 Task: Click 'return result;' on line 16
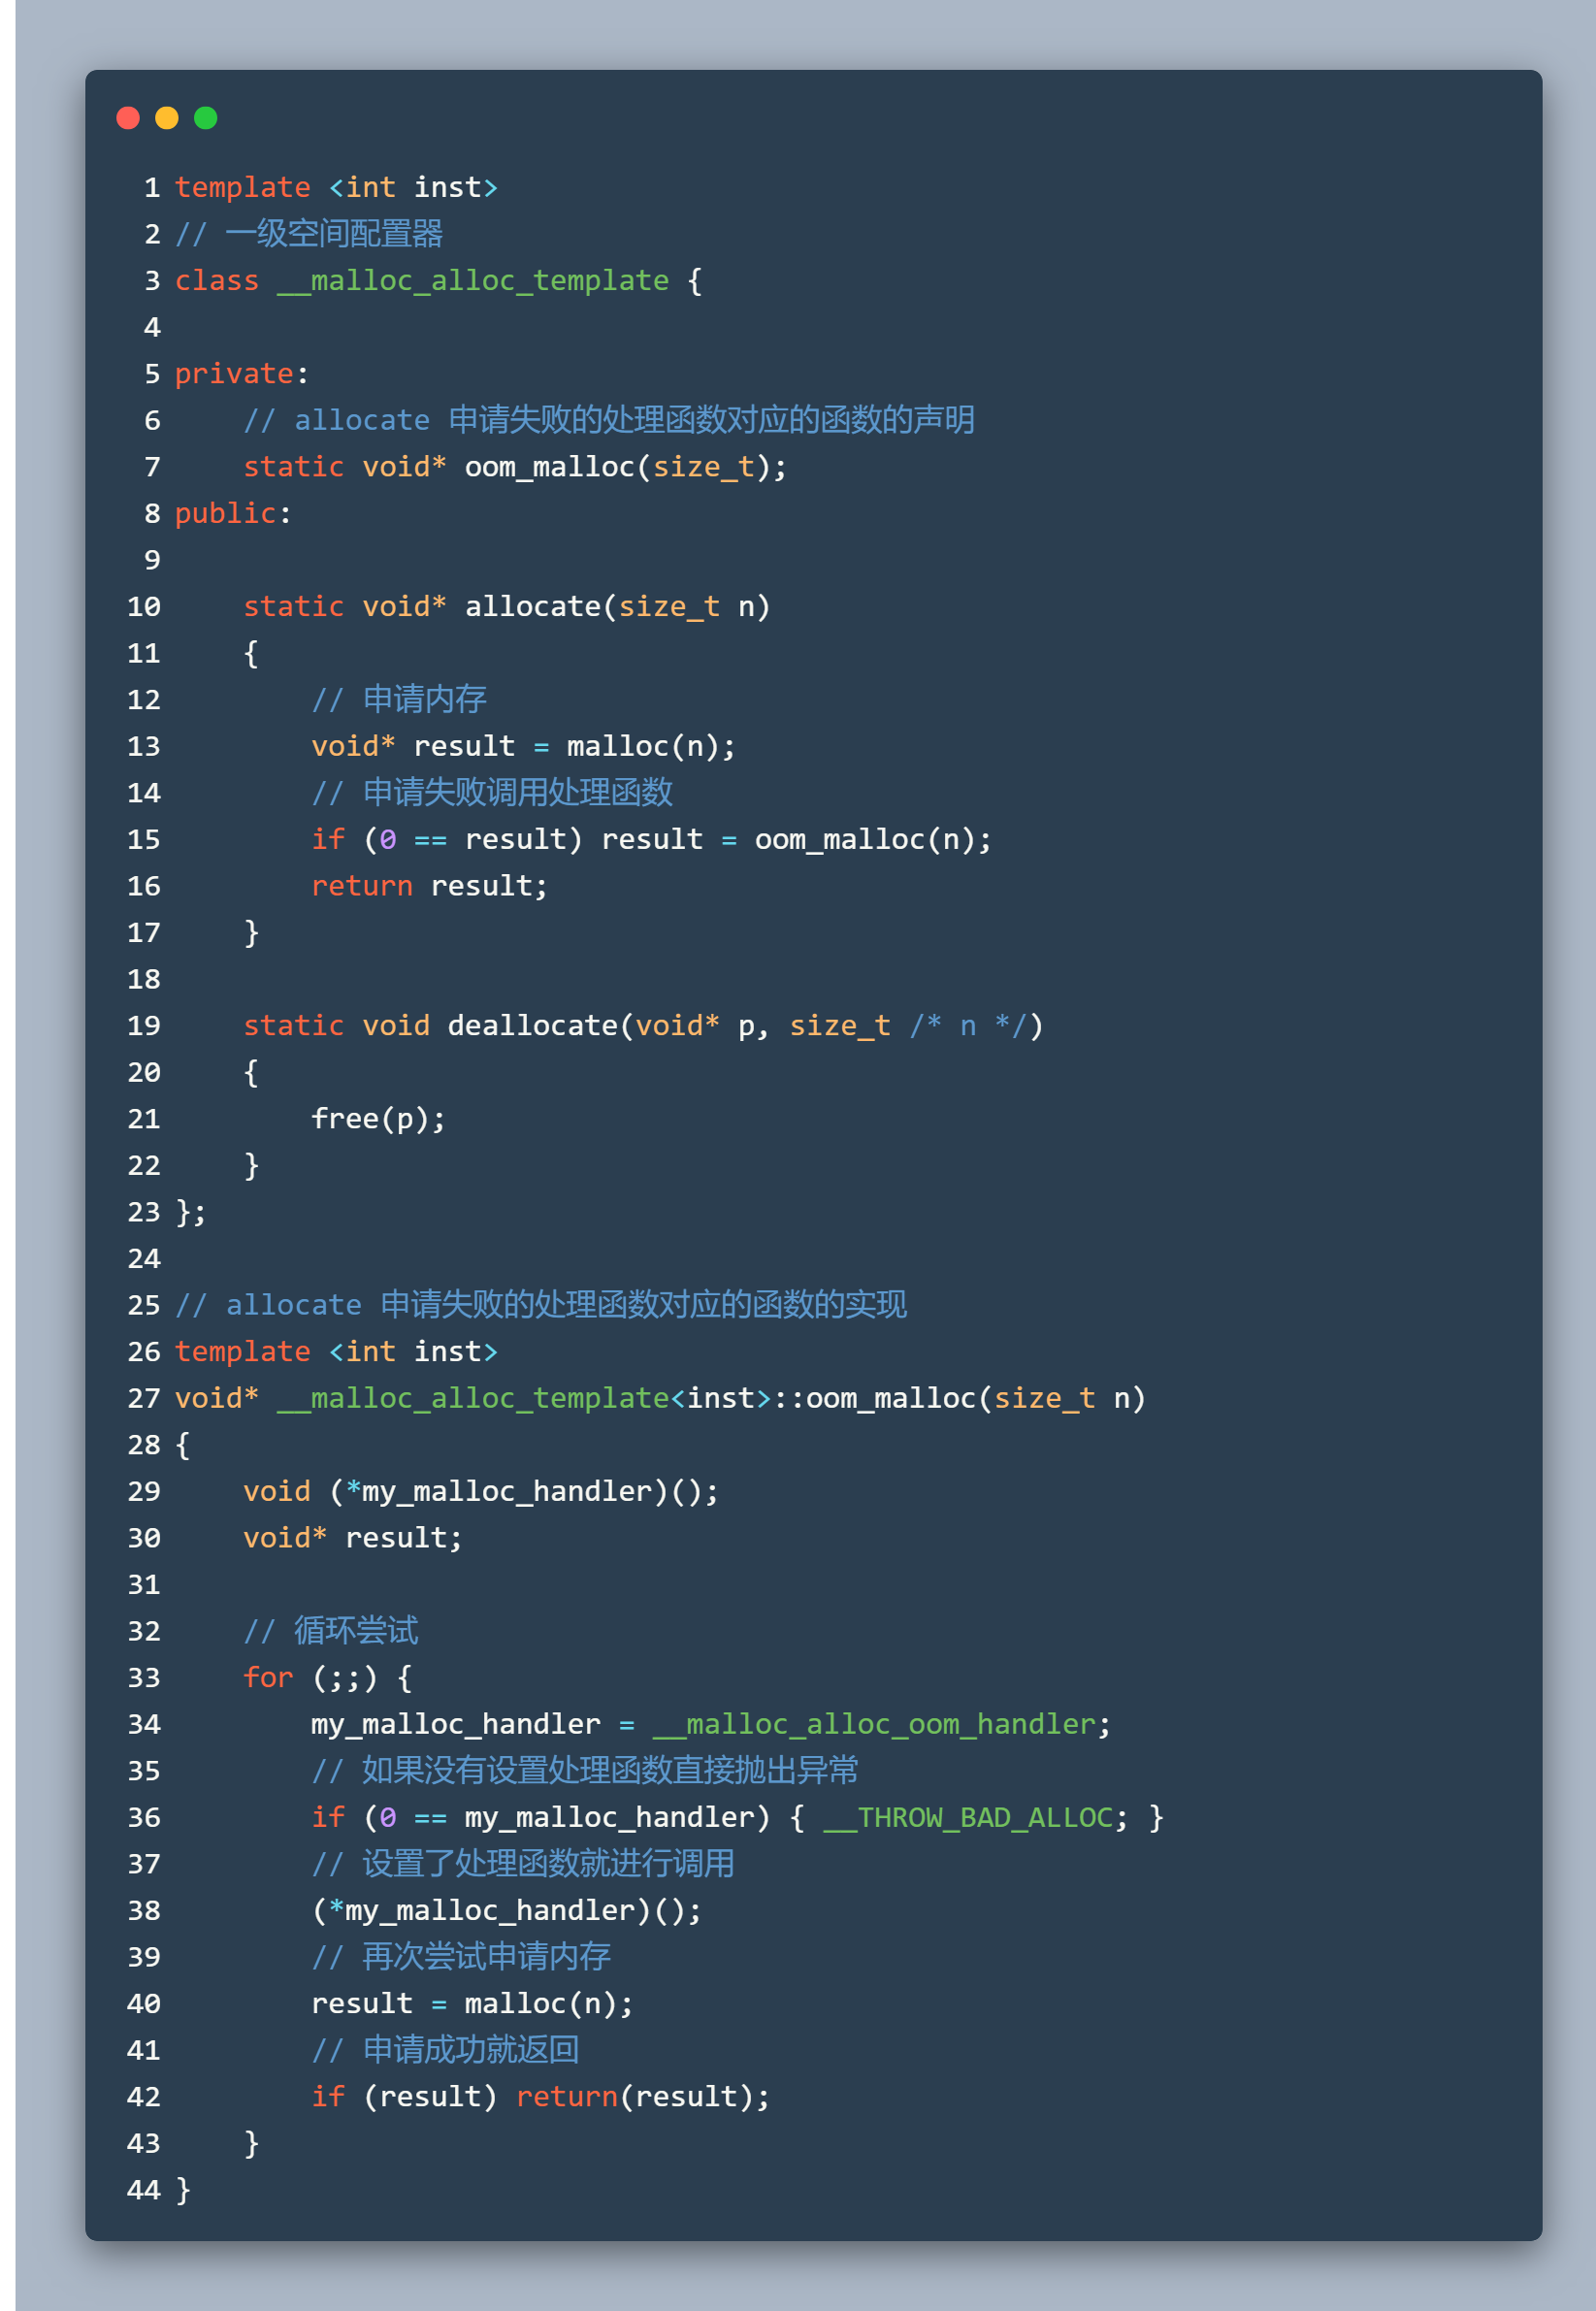point(429,886)
